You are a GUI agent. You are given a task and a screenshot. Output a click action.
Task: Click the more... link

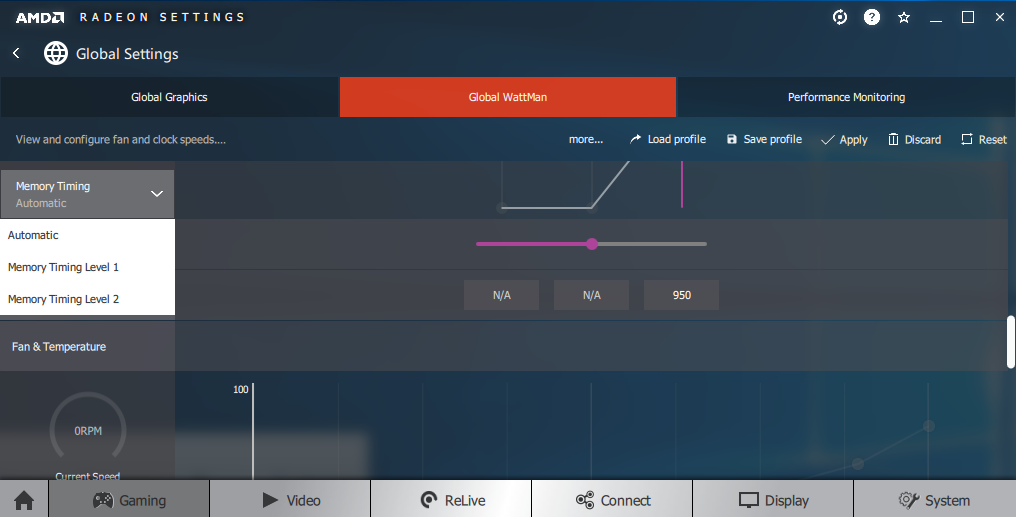[586, 139]
